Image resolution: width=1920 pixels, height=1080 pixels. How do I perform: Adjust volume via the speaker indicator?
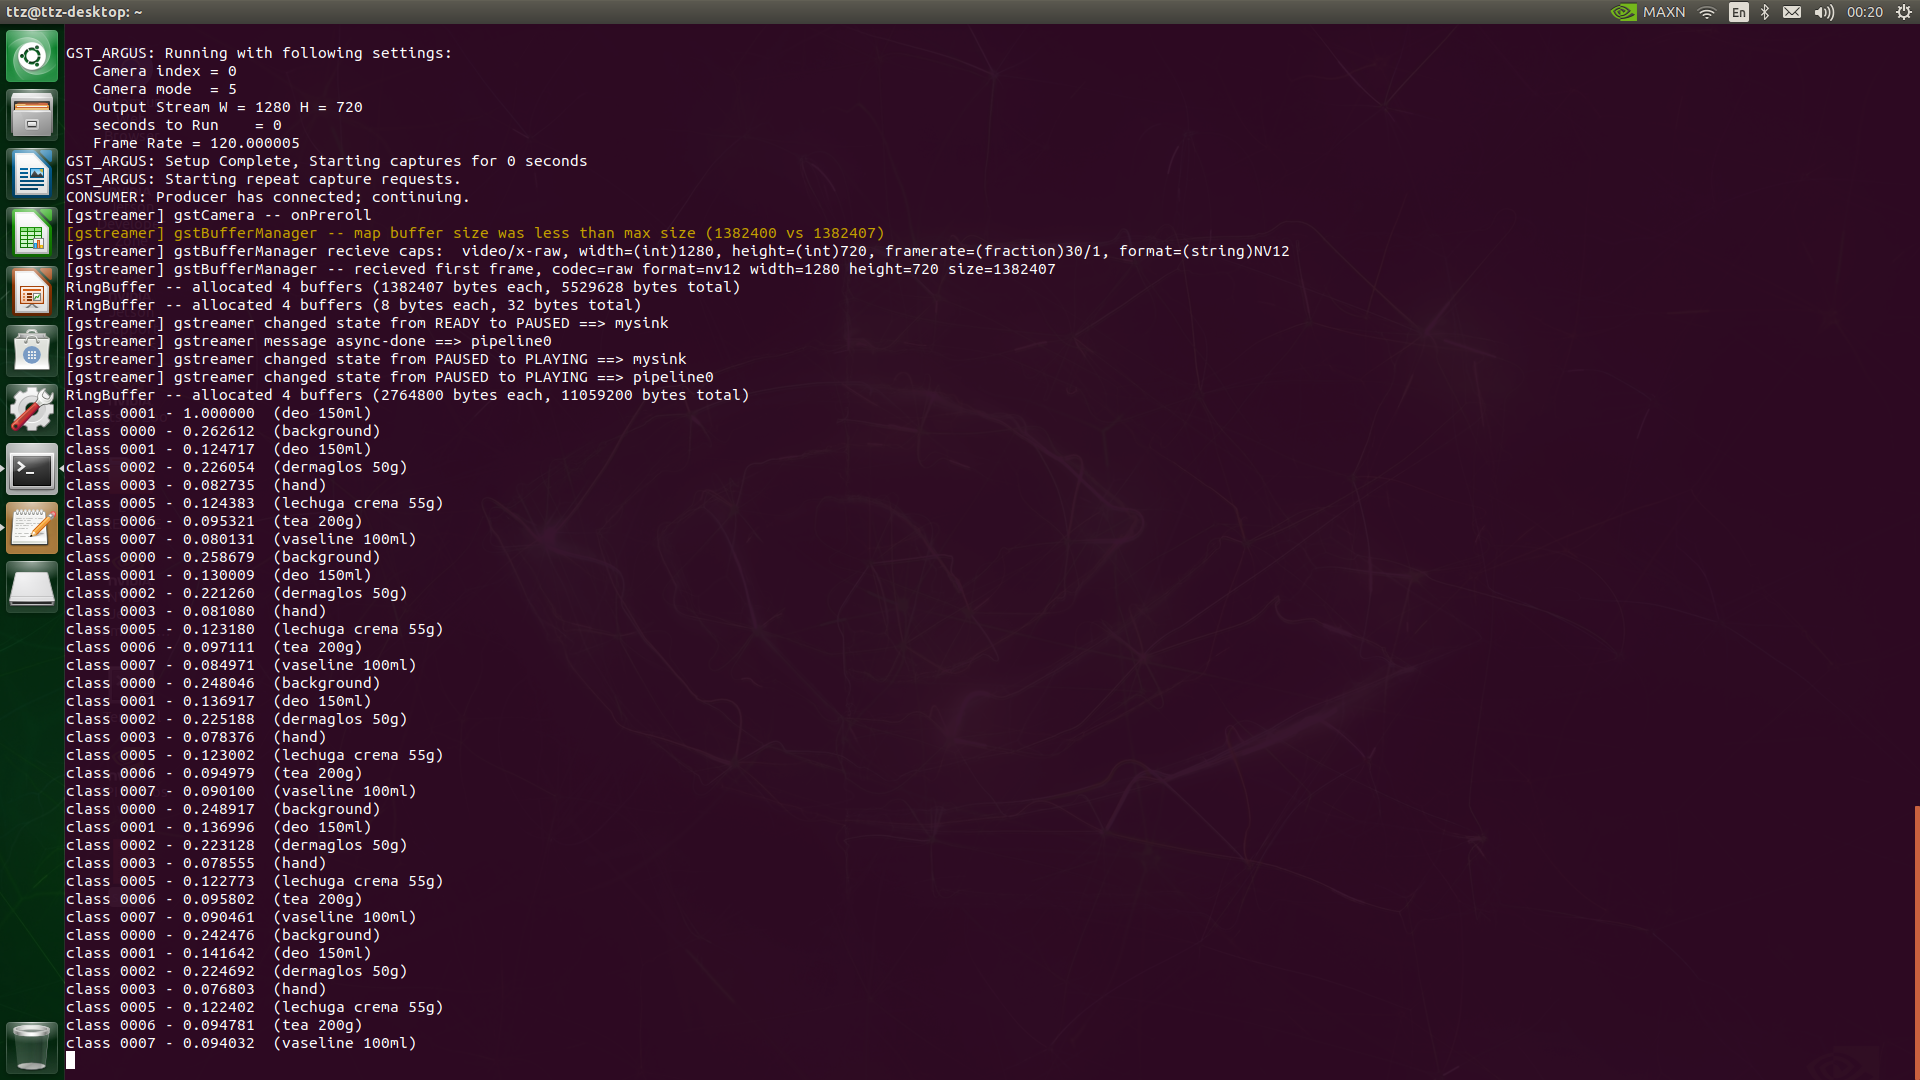[1824, 13]
